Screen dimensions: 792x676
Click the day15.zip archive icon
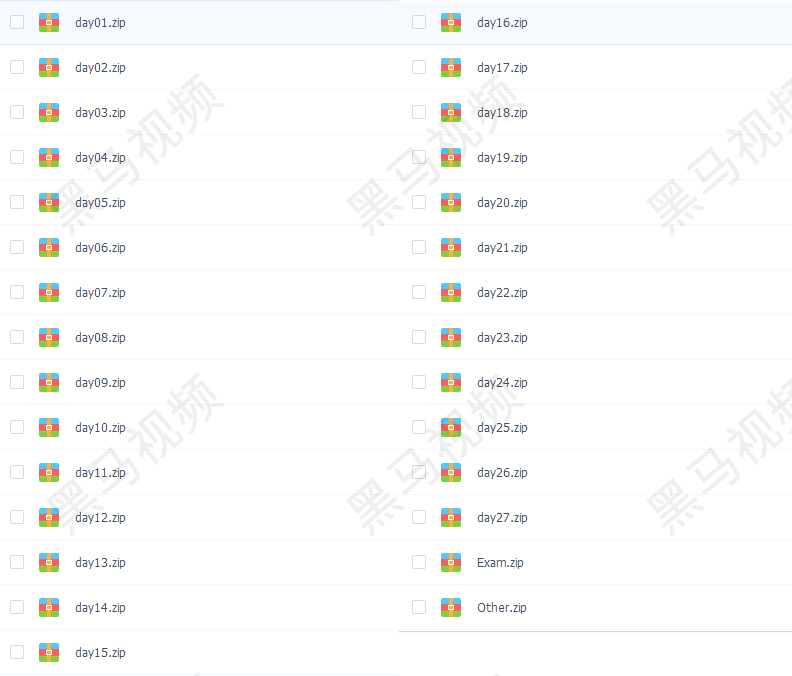click(x=49, y=652)
